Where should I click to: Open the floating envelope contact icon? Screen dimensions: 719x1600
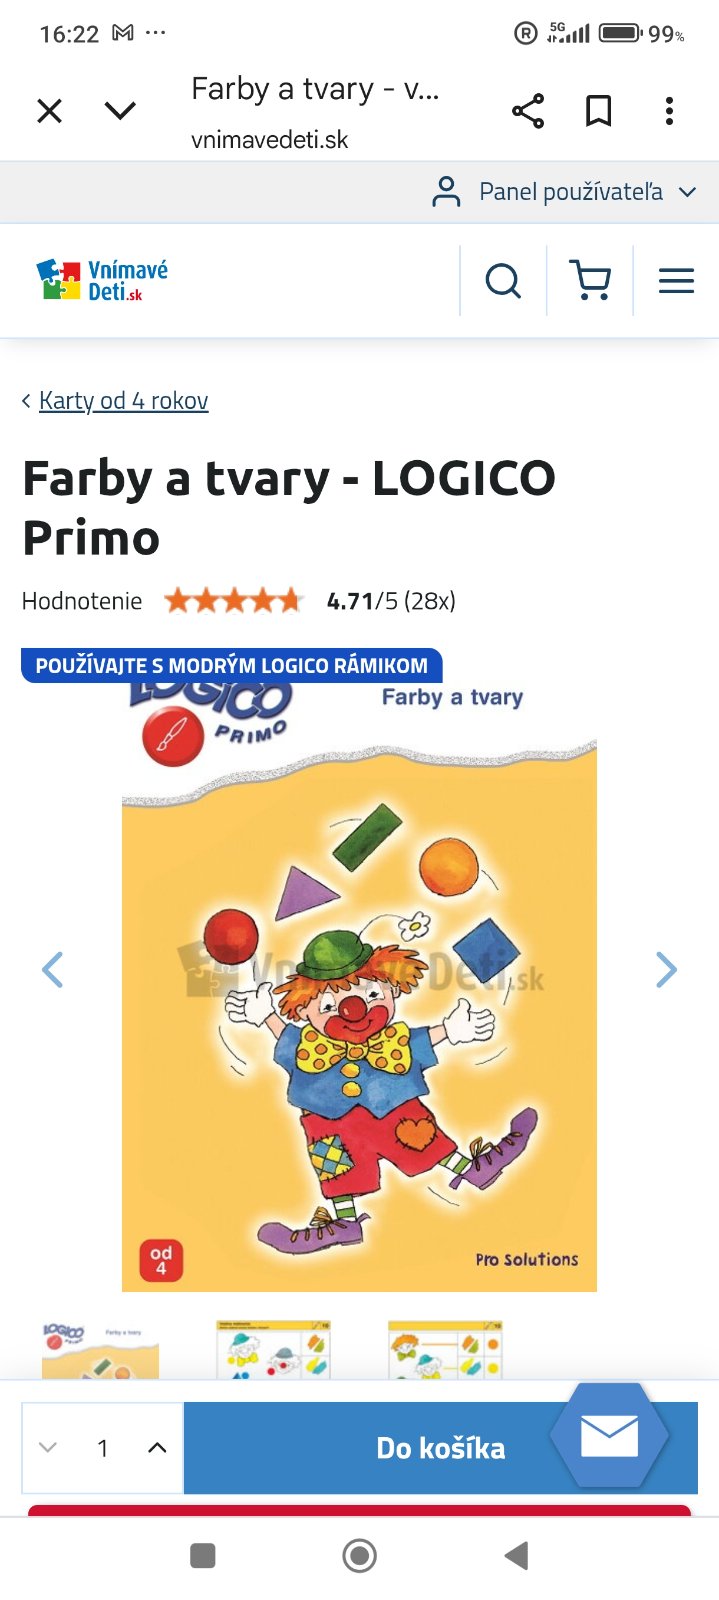pos(609,1436)
